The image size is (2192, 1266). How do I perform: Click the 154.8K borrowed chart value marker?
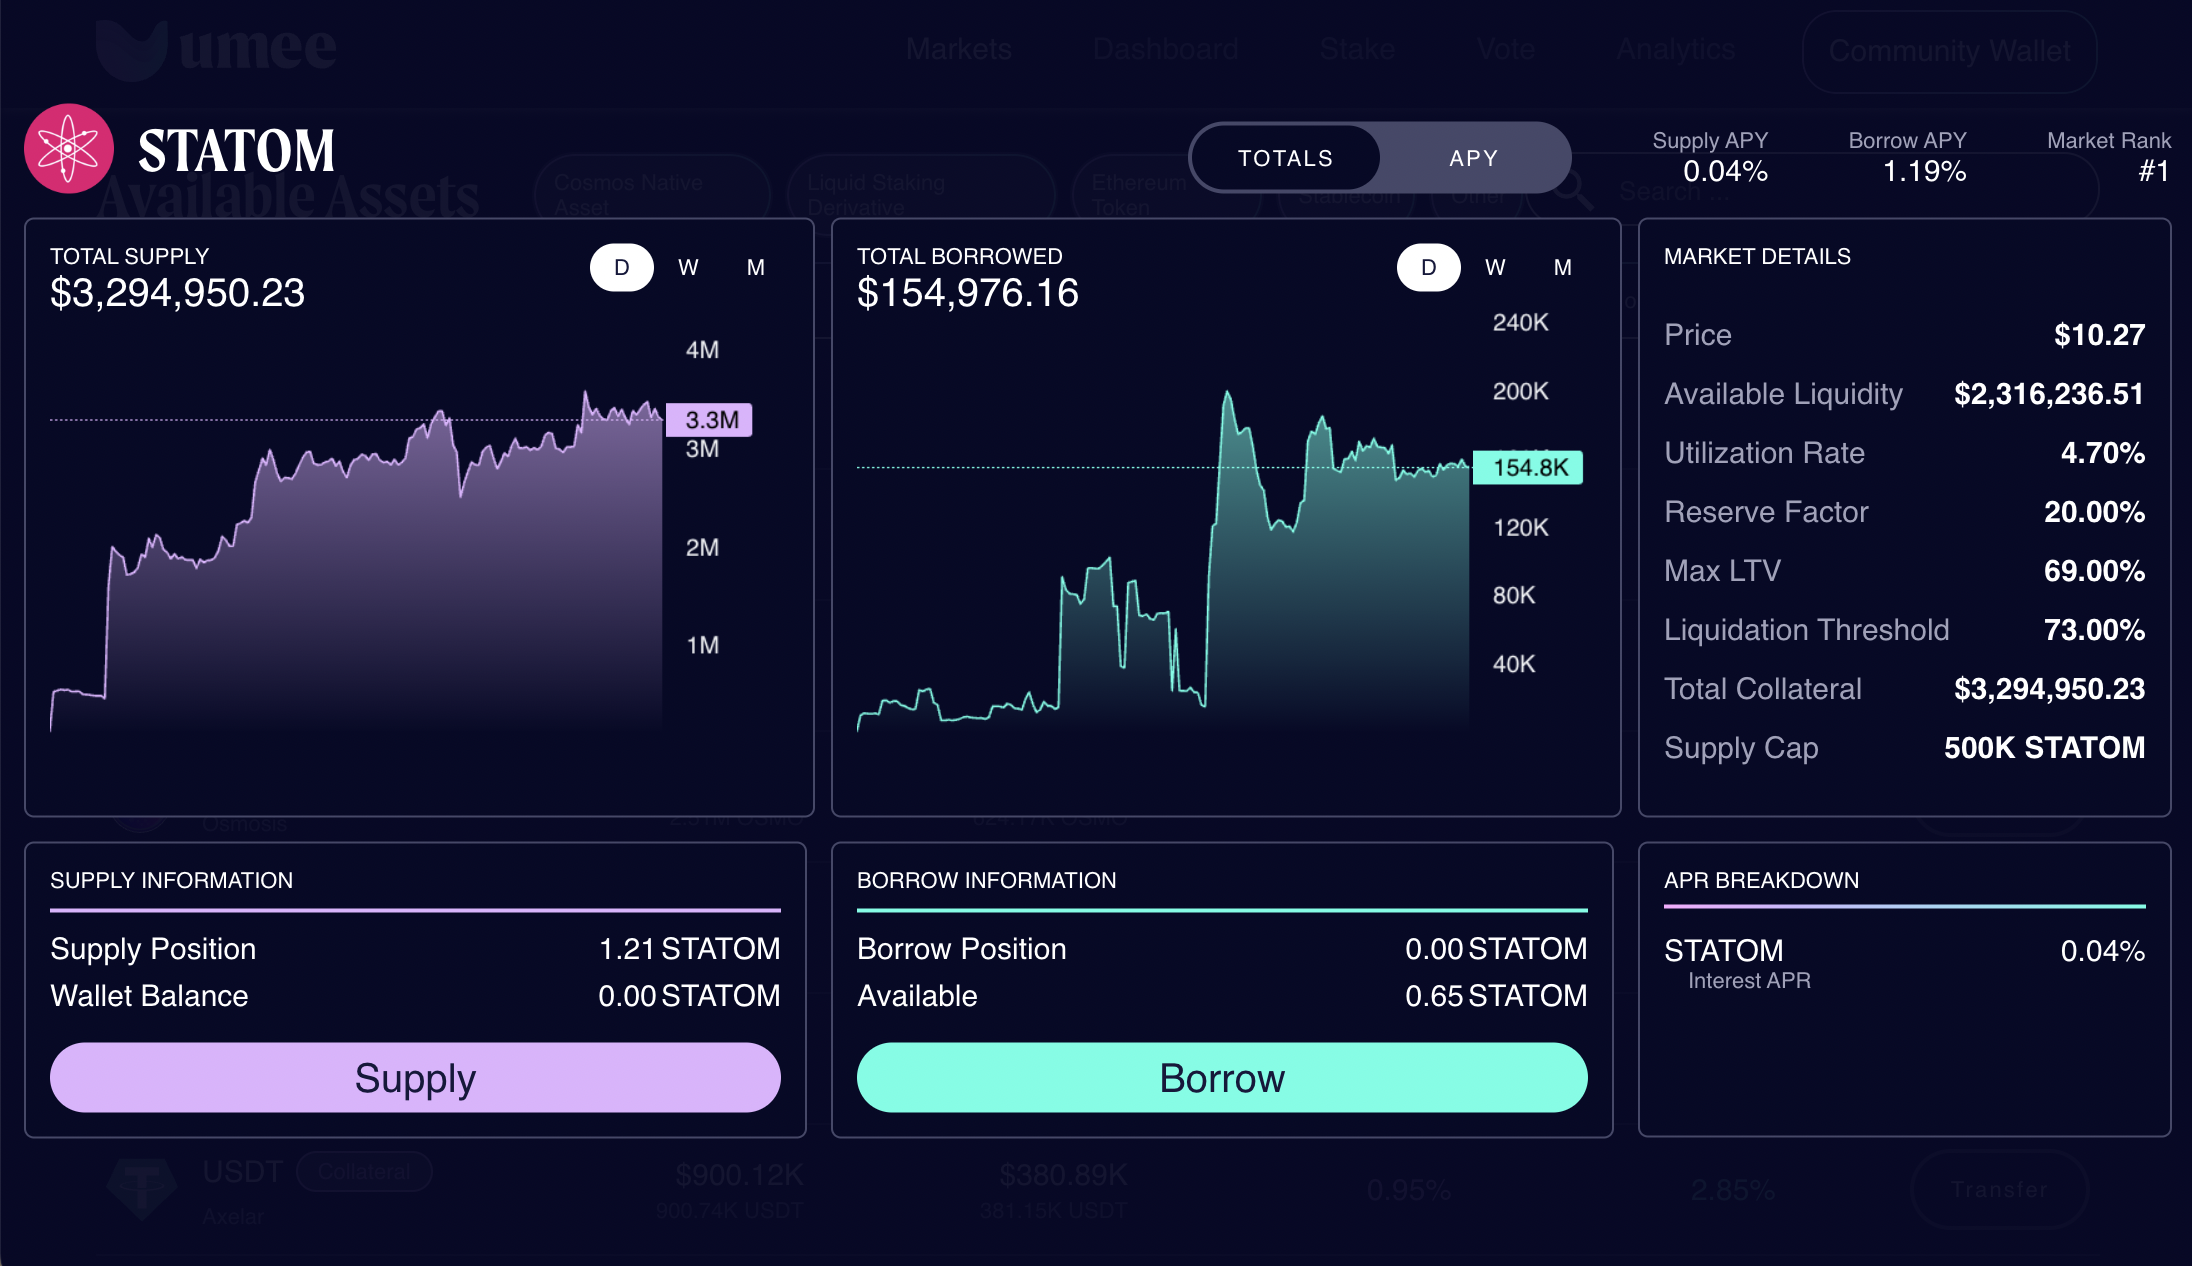coord(1529,468)
